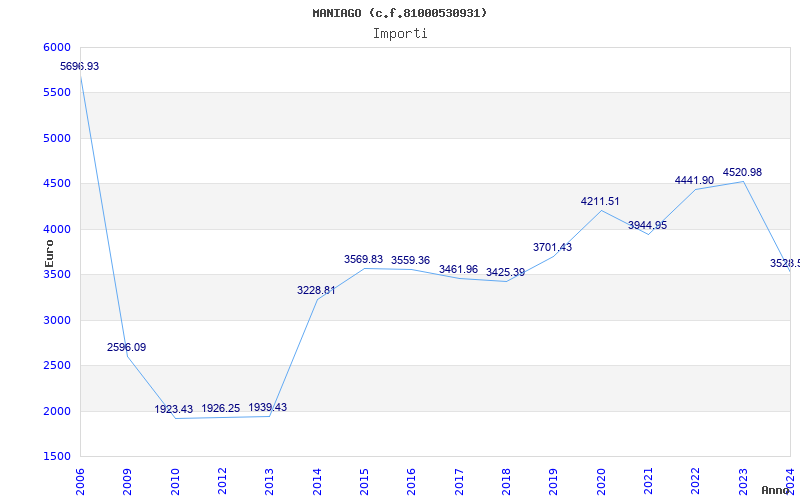
Task: Click y-axis tick 5000
Action: tap(57, 139)
